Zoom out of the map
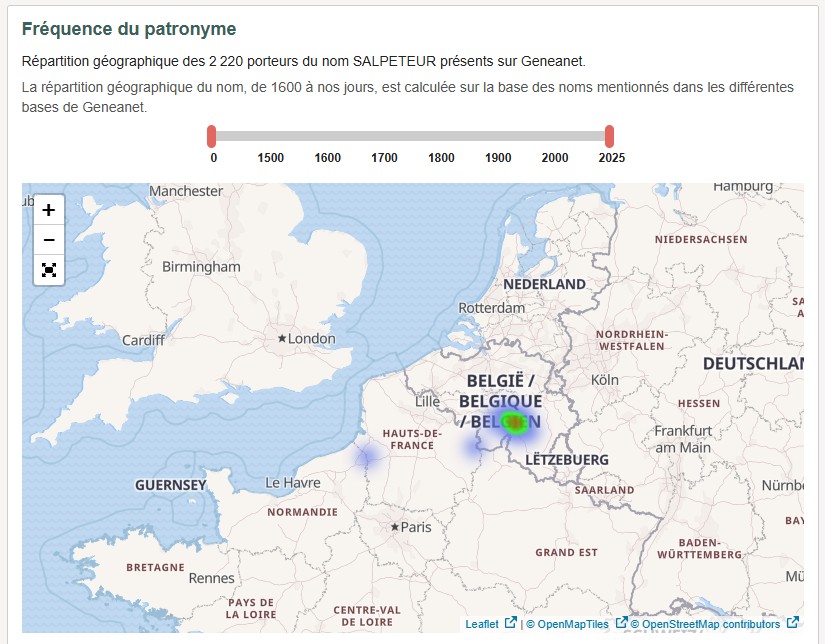The image size is (825, 644). 47,240
